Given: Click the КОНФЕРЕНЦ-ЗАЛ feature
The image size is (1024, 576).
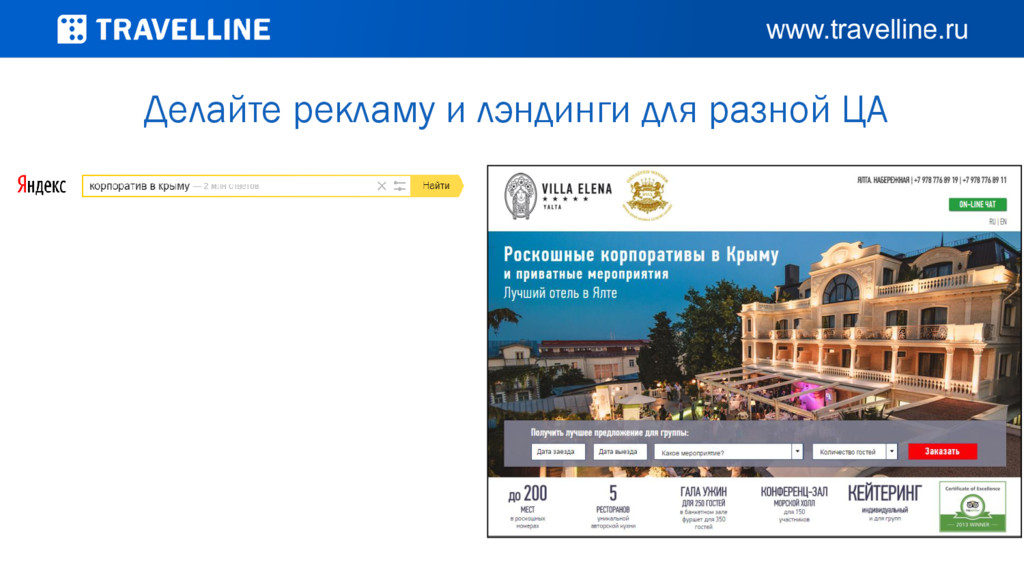Looking at the screenshot, I should click(793, 504).
